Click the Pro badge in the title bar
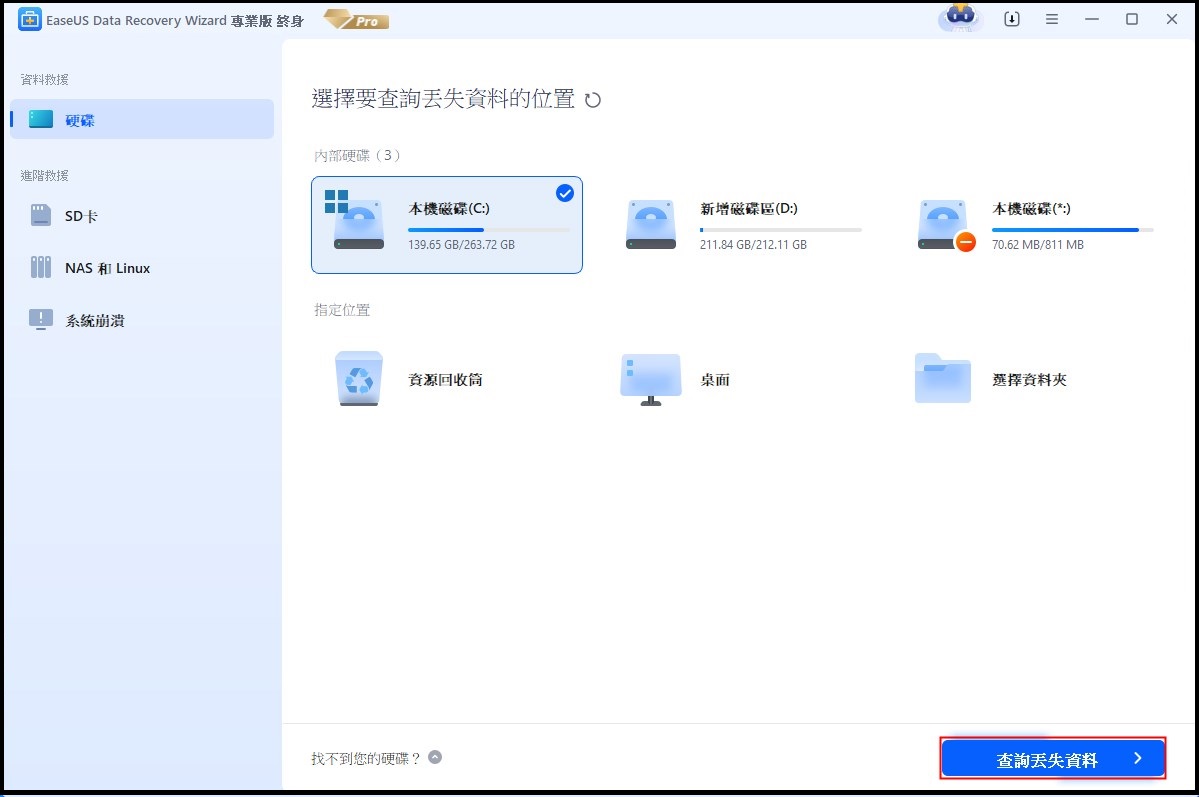 click(356, 19)
